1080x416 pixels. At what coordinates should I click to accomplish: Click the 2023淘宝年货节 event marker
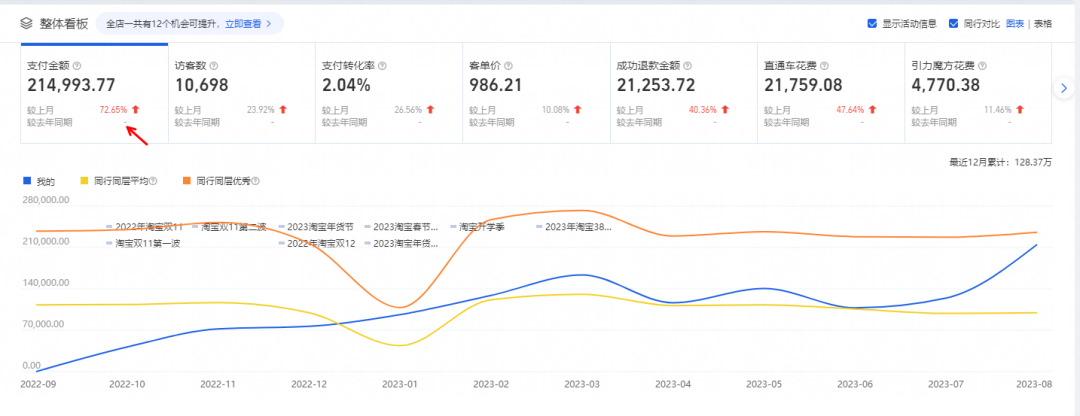click(x=320, y=227)
